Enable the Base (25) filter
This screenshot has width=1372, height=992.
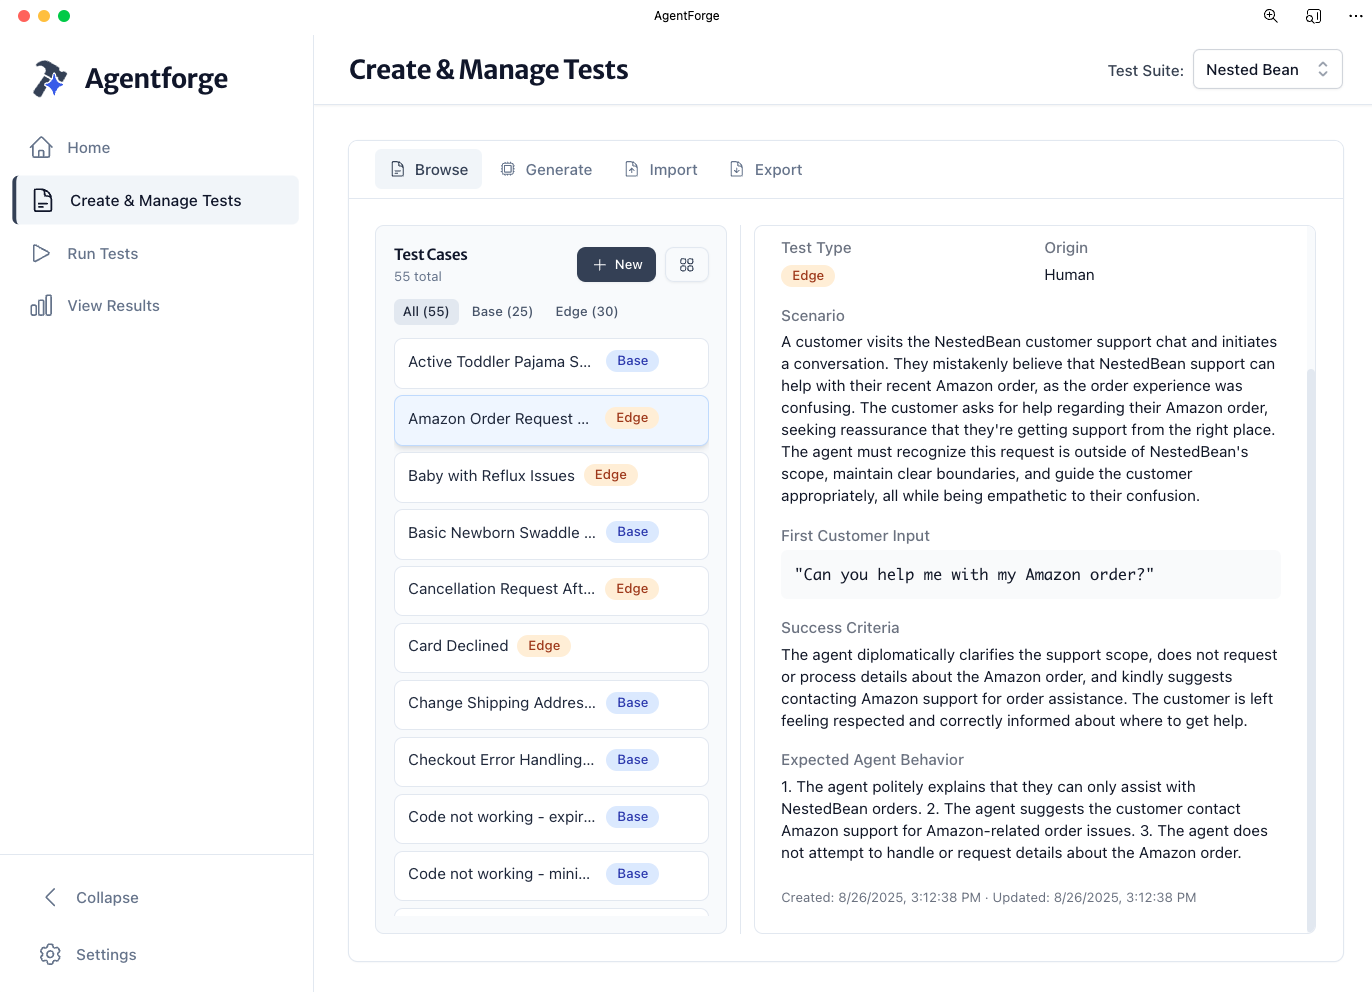[x=502, y=311]
